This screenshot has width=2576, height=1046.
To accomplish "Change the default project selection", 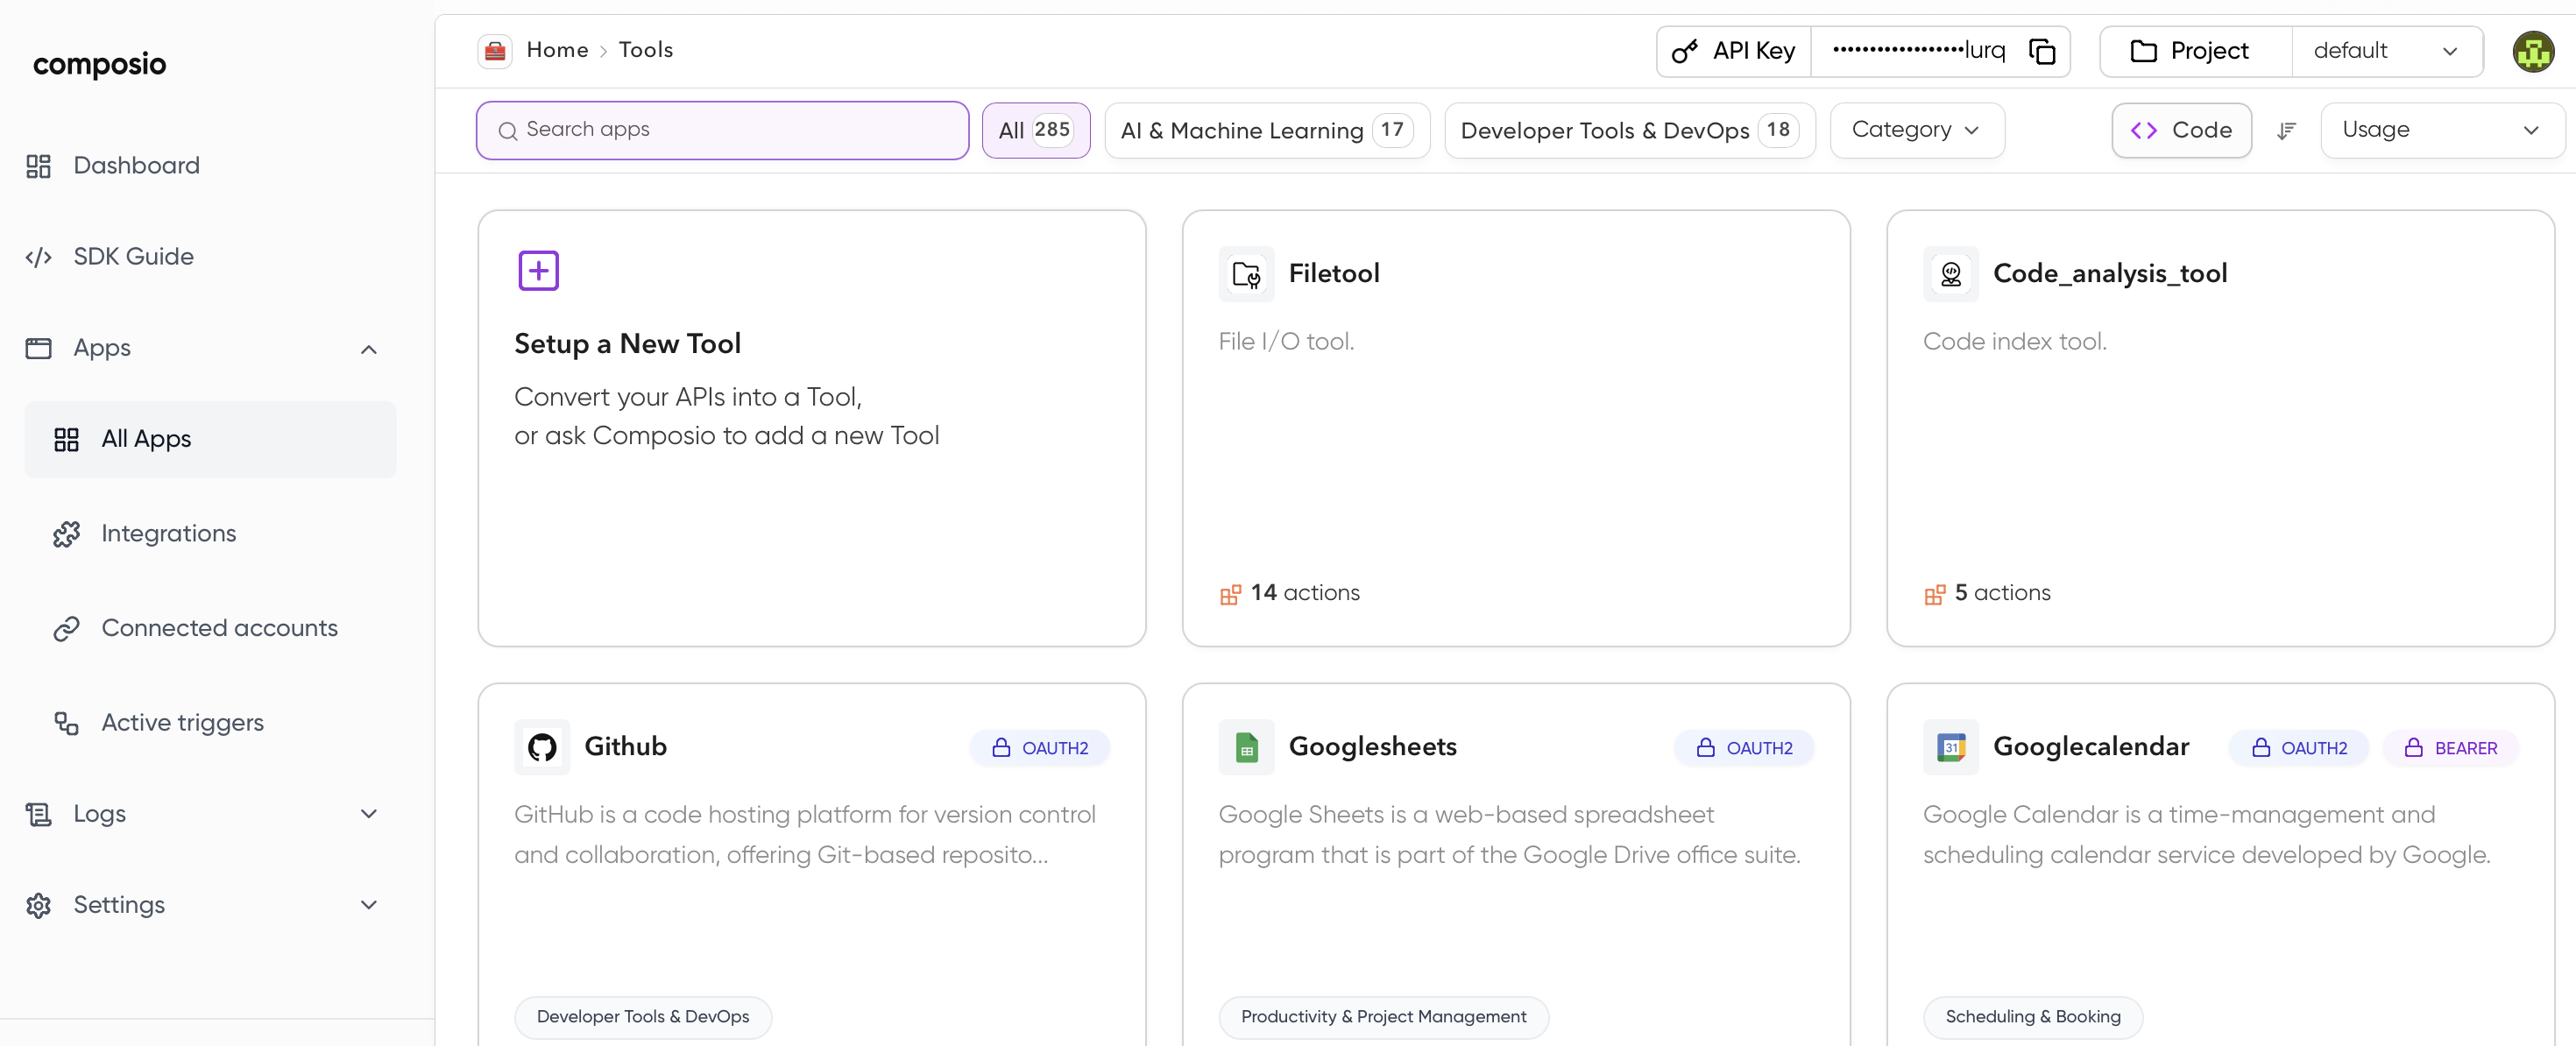I will (2388, 51).
